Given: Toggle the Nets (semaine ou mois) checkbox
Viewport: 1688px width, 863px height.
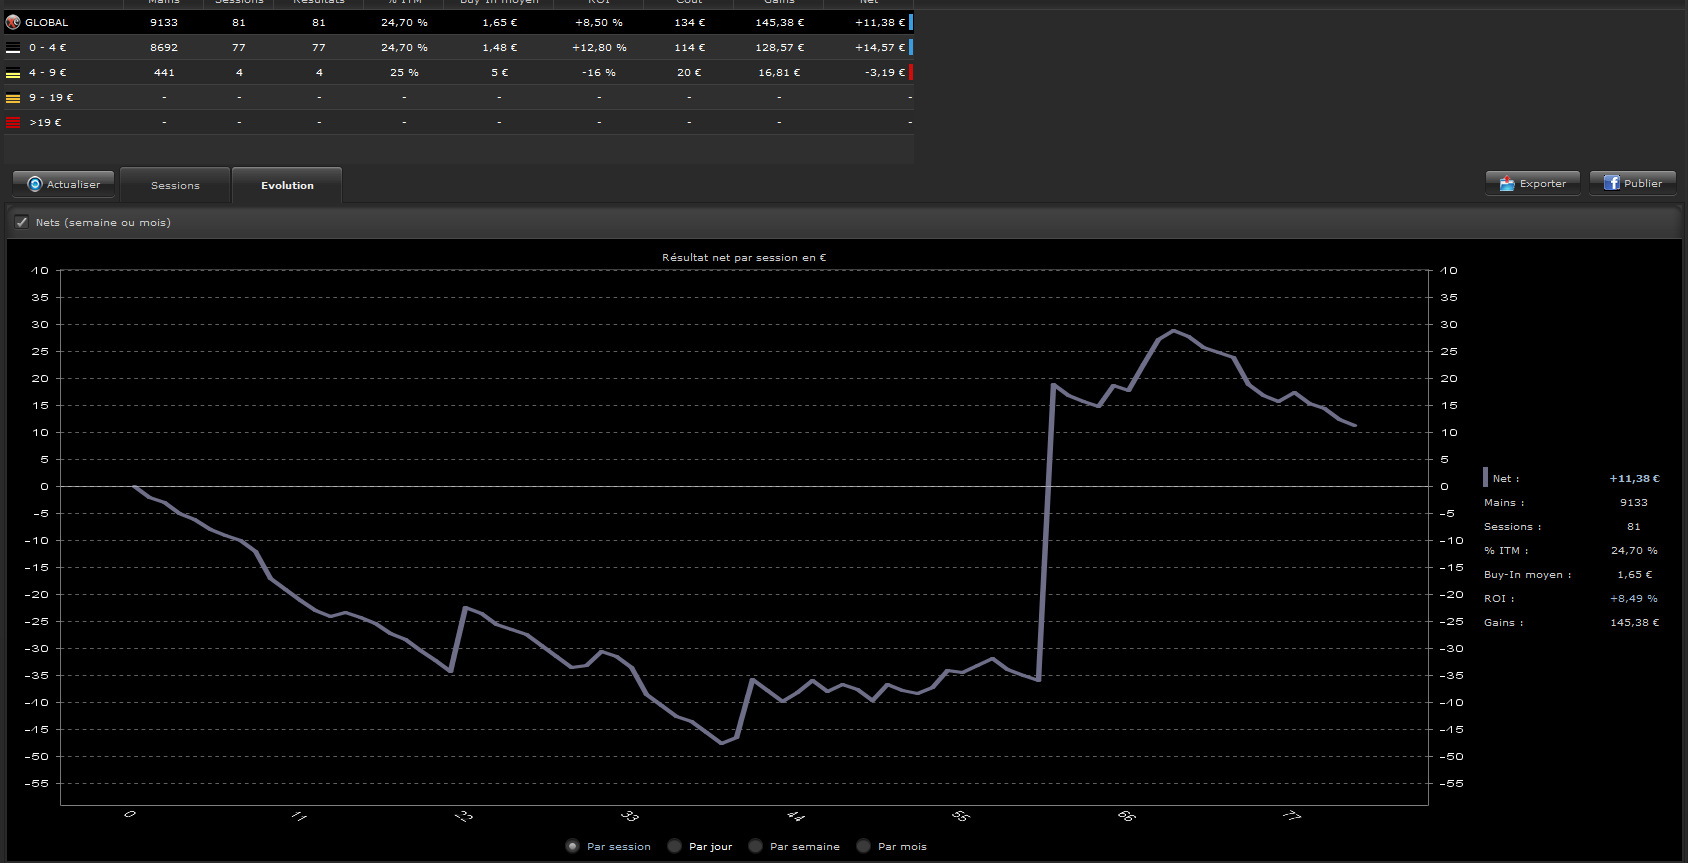Looking at the screenshot, I should pyautogui.click(x=21, y=222).
